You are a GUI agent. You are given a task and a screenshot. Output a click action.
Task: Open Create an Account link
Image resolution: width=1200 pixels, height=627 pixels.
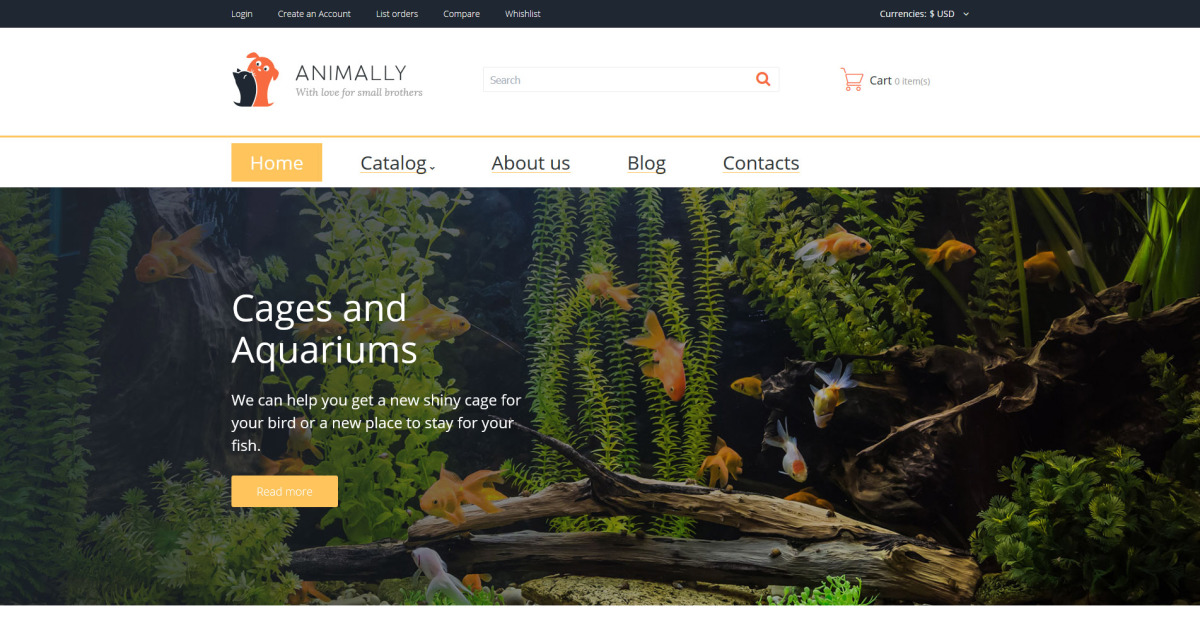[x=314, y=14]
